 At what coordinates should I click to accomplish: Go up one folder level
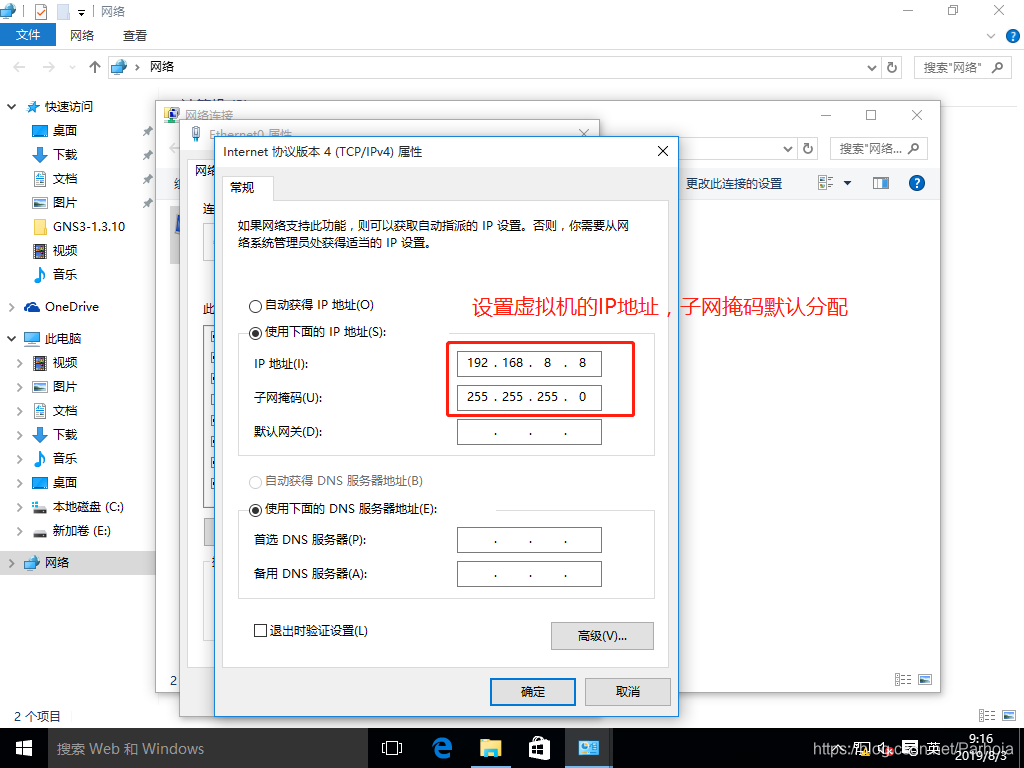(x=95, y=67)
